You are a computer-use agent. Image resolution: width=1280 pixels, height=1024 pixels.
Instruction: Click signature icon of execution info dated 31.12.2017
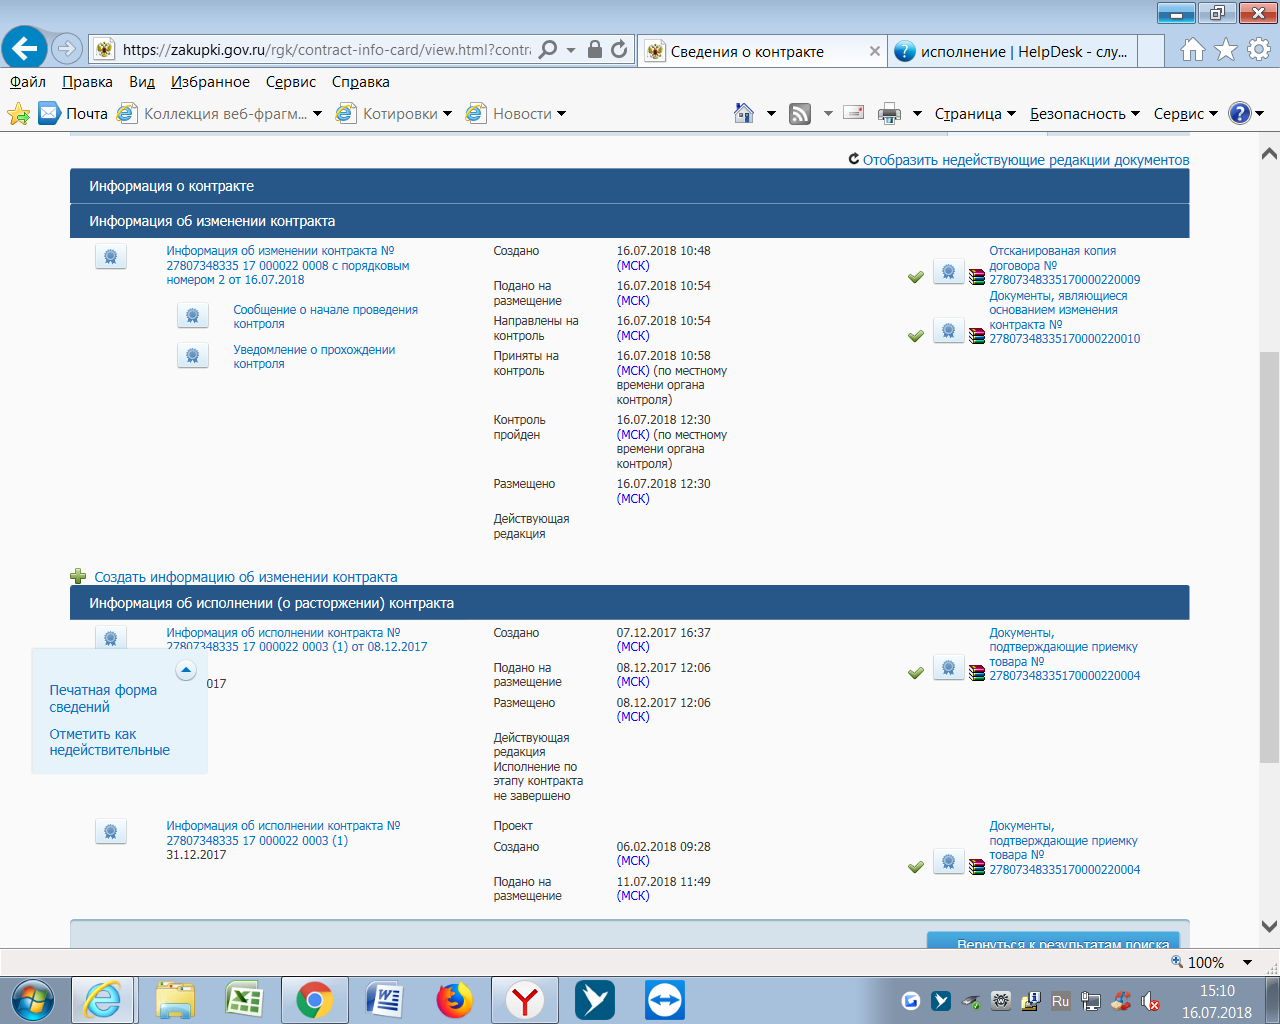110,832
